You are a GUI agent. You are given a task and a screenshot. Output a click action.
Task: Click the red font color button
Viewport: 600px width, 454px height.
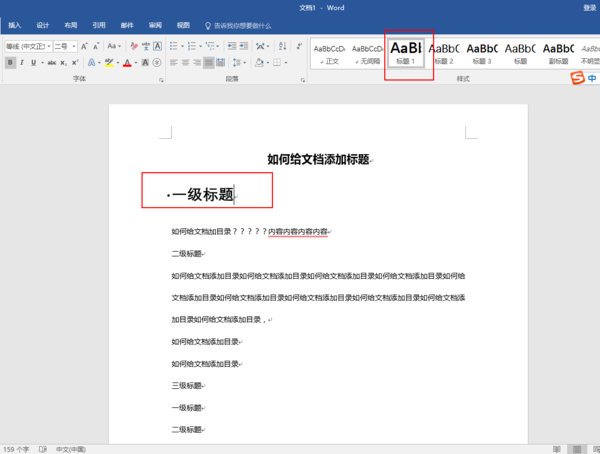[127, 63]
